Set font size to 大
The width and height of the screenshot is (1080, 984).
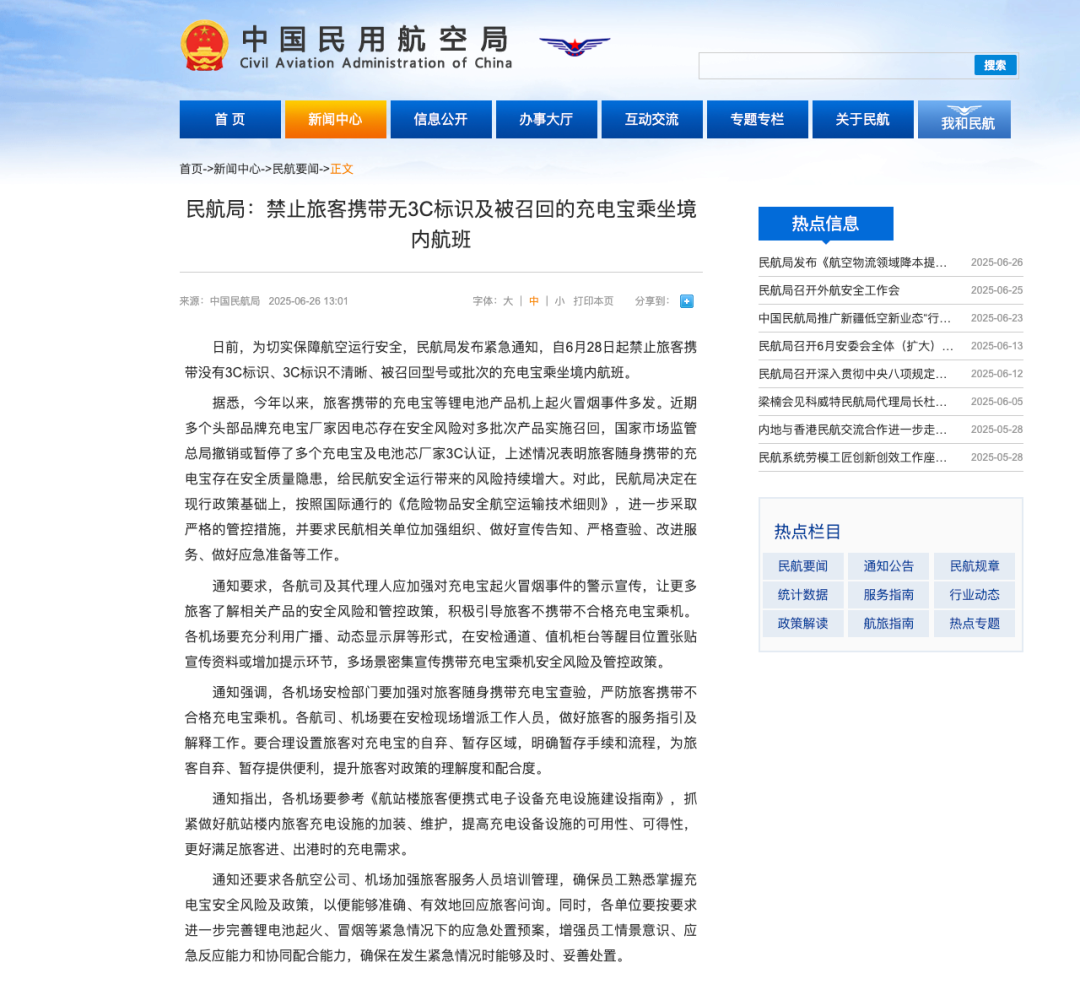pyautogui.click(x=508, y=301)
